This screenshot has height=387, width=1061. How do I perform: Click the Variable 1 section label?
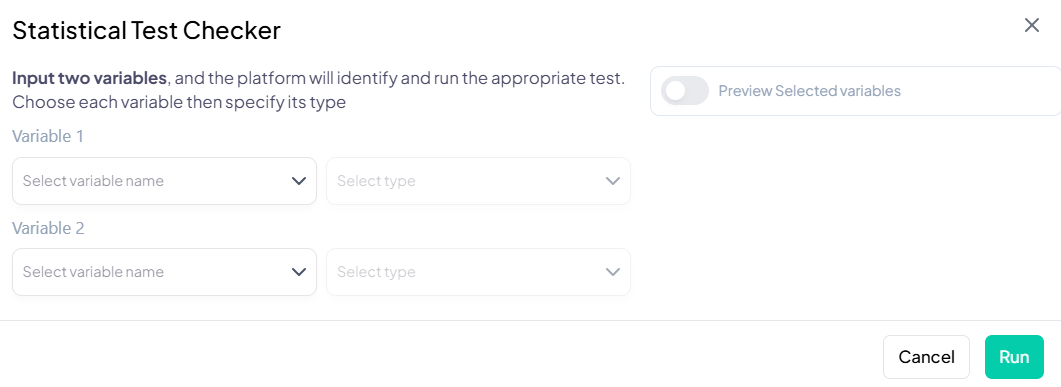tap(48, 136)
